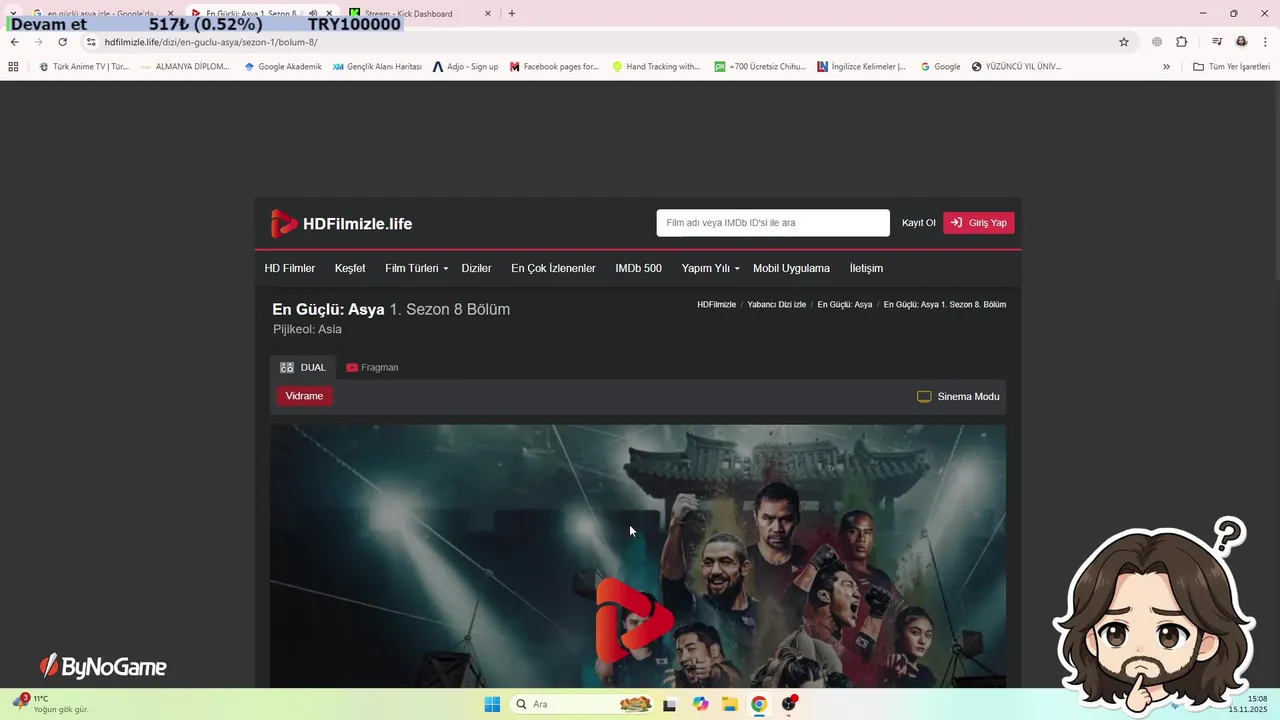Open the media controls icon in toolbar
1280x720 pixels.
1217,42
